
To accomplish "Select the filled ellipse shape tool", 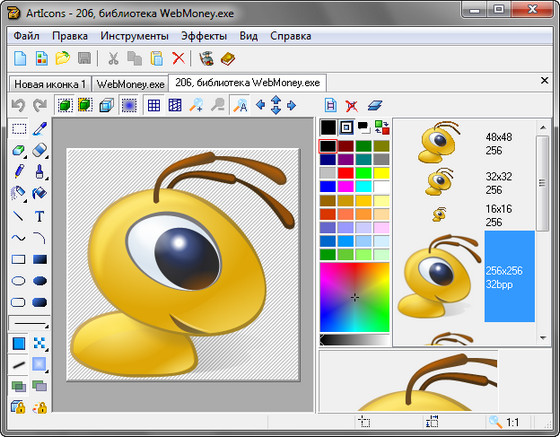I will 40,281.
